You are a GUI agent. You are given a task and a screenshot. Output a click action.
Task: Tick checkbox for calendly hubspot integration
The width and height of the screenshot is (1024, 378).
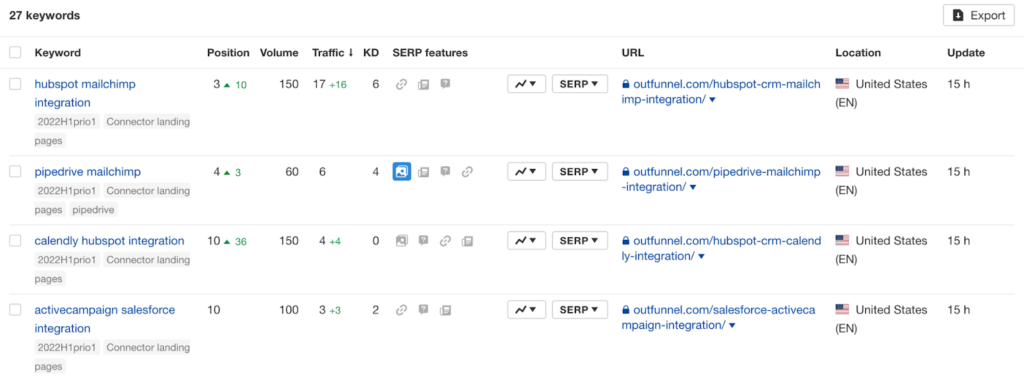(15, 241)
